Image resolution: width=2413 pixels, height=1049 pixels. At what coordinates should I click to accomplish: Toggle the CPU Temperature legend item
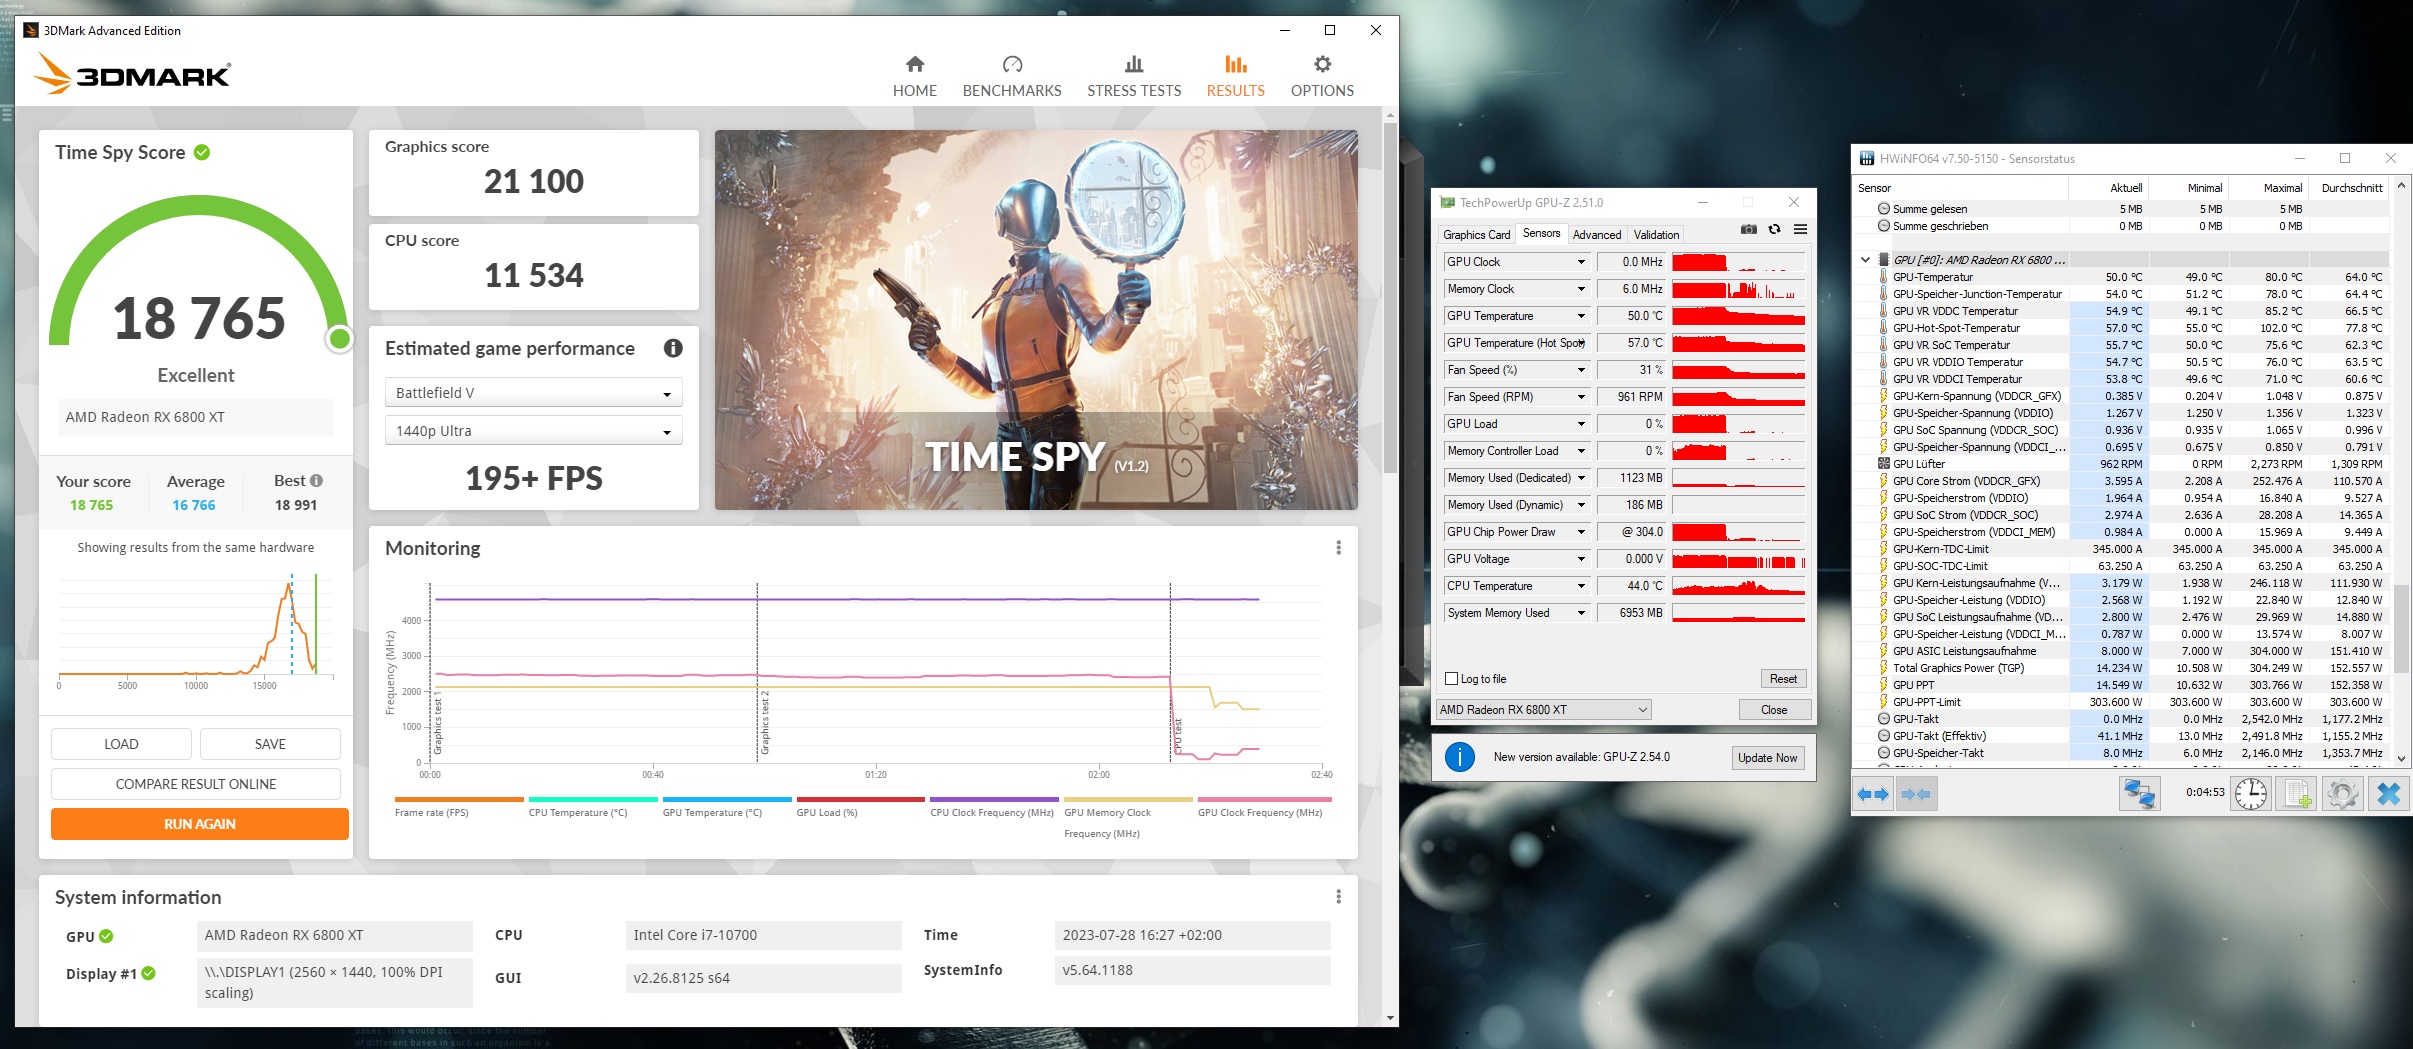click(x=593, y=806)
